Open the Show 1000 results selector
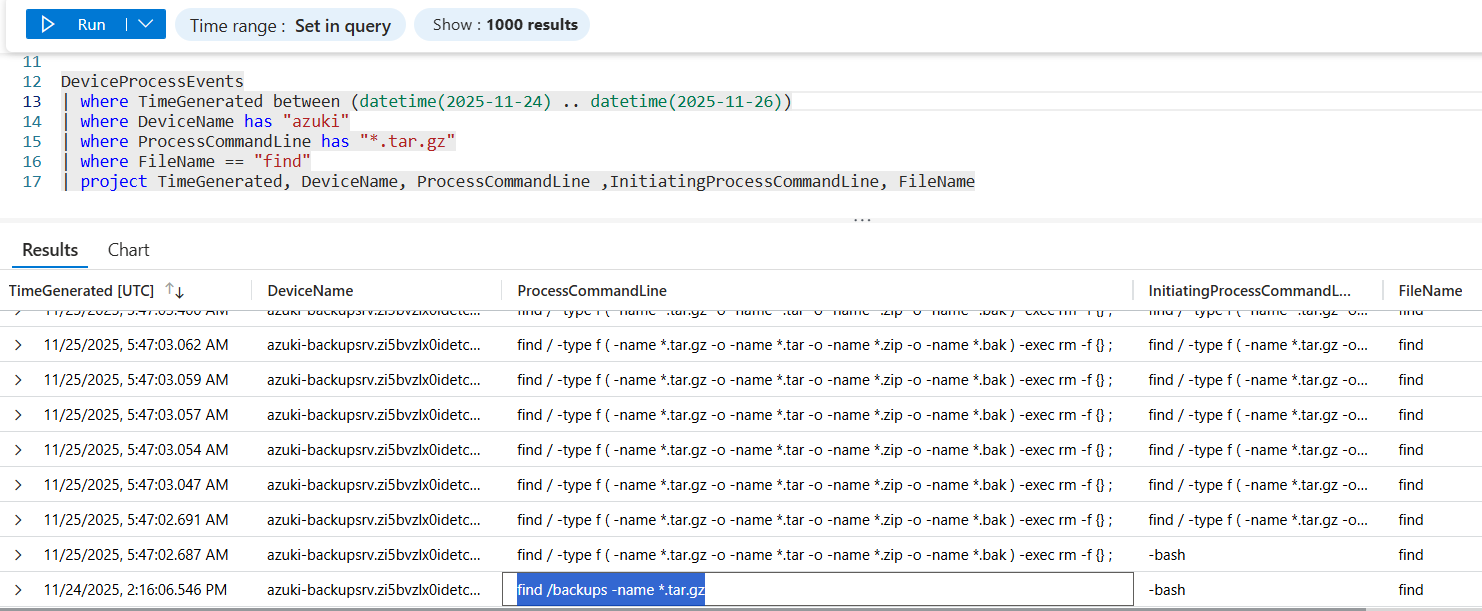 pyautogui.click(x=502, y=25)
